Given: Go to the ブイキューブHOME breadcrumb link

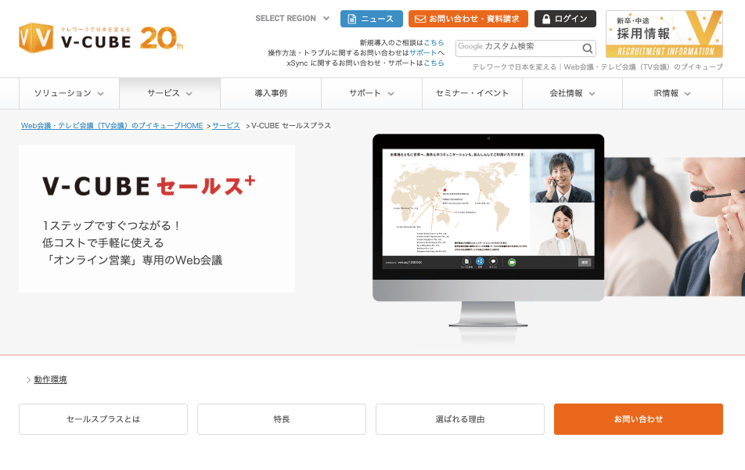Looking at the screenshot, I should [x=112, y=125].
